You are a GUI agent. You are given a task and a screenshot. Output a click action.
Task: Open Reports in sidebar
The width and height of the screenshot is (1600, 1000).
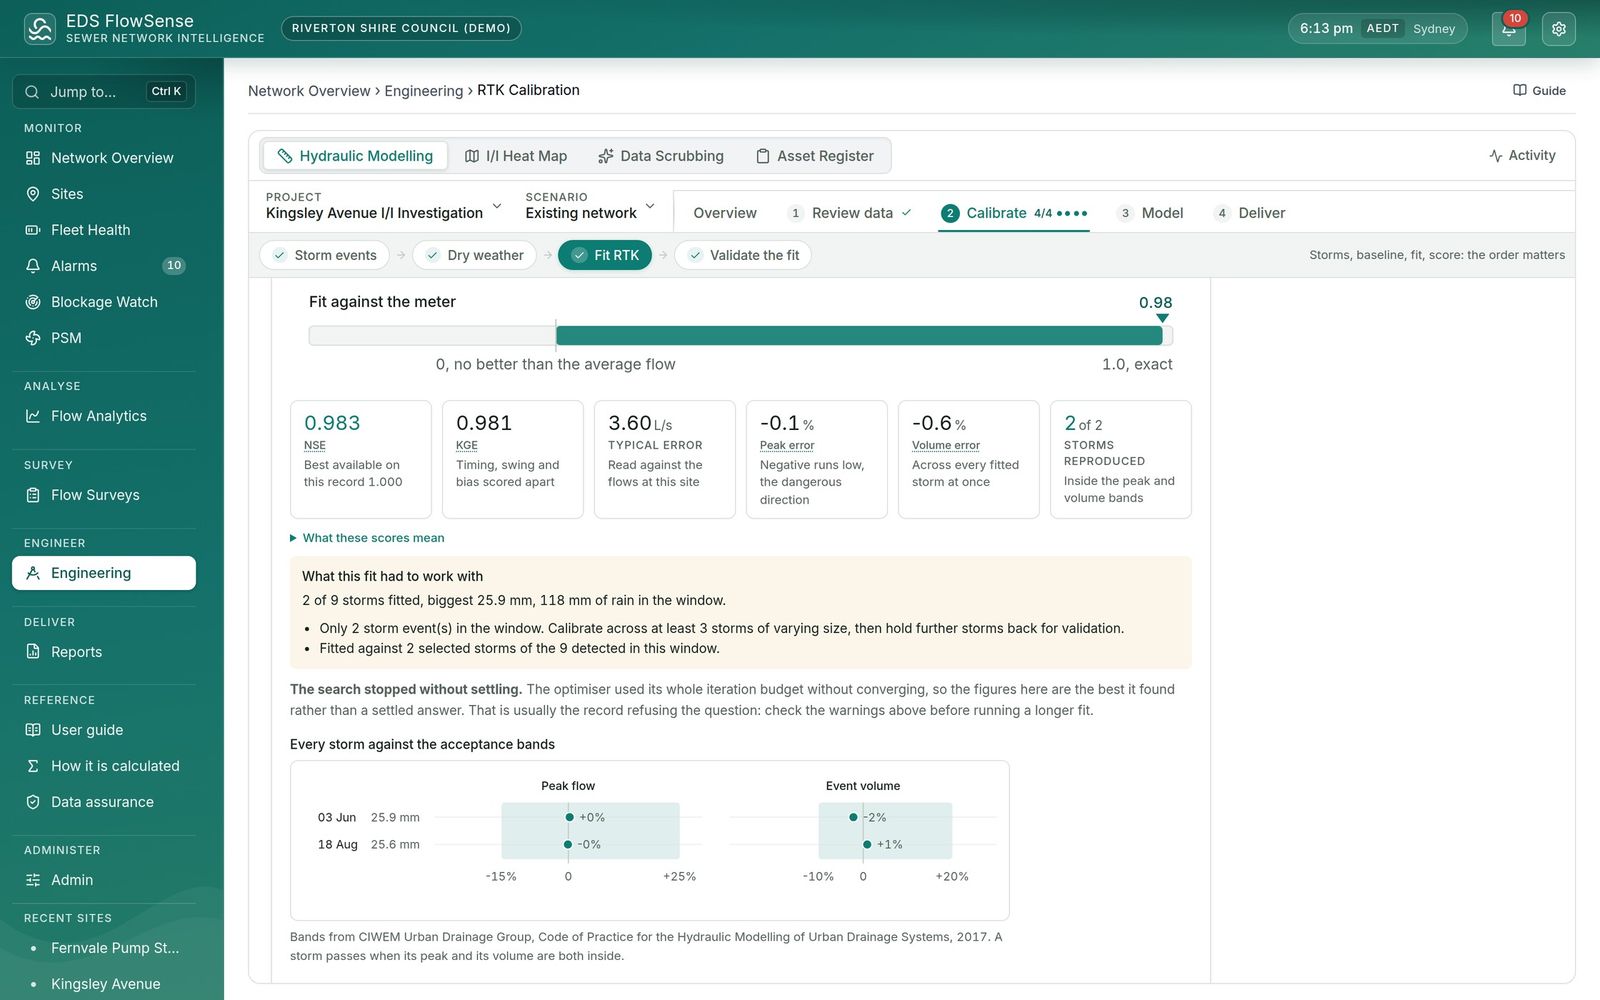tap(104, 652)
